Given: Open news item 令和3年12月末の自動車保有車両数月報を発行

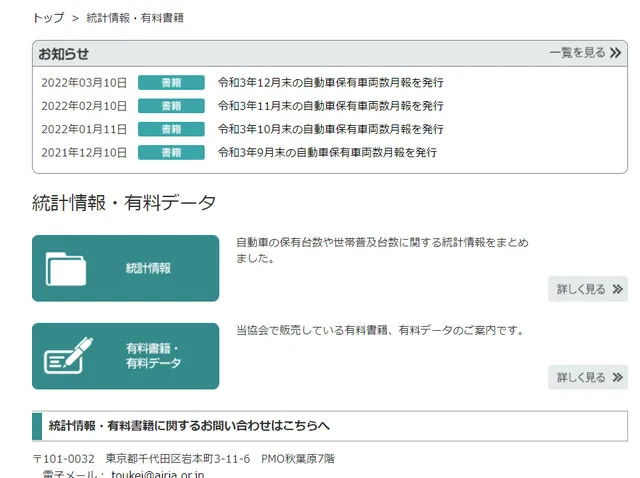Looking at the screenshot, I should pyautogui.click(x=331, y=82).
